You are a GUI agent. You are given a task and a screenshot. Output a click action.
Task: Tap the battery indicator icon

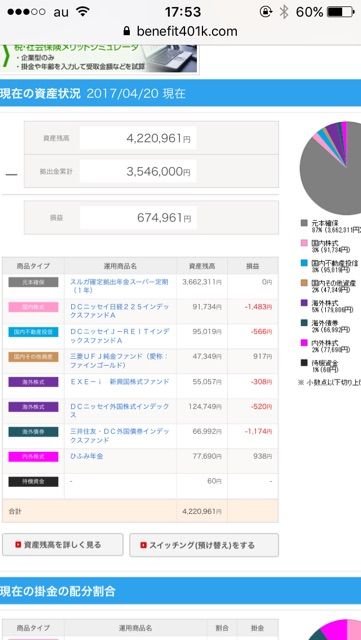(x=341, y=11)
